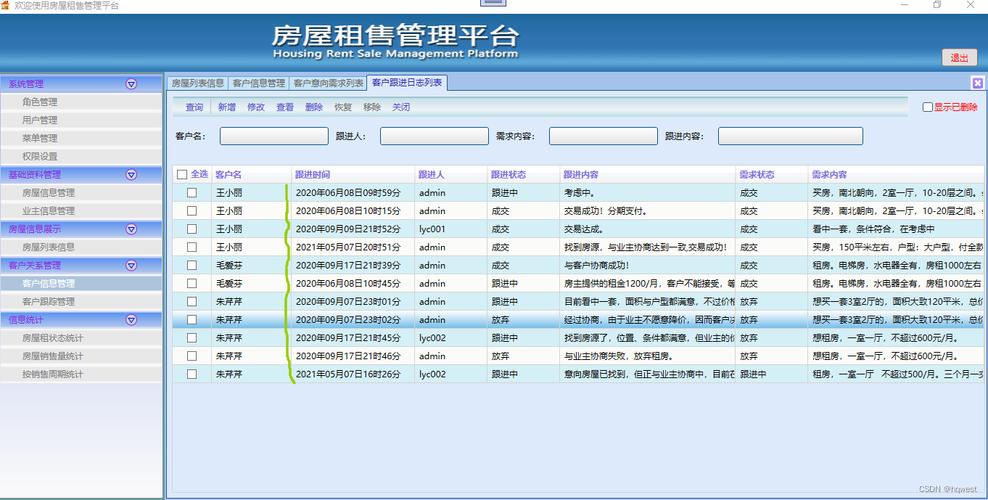Open 房屋销售量统计 in the sidebar

pos(81,356)
